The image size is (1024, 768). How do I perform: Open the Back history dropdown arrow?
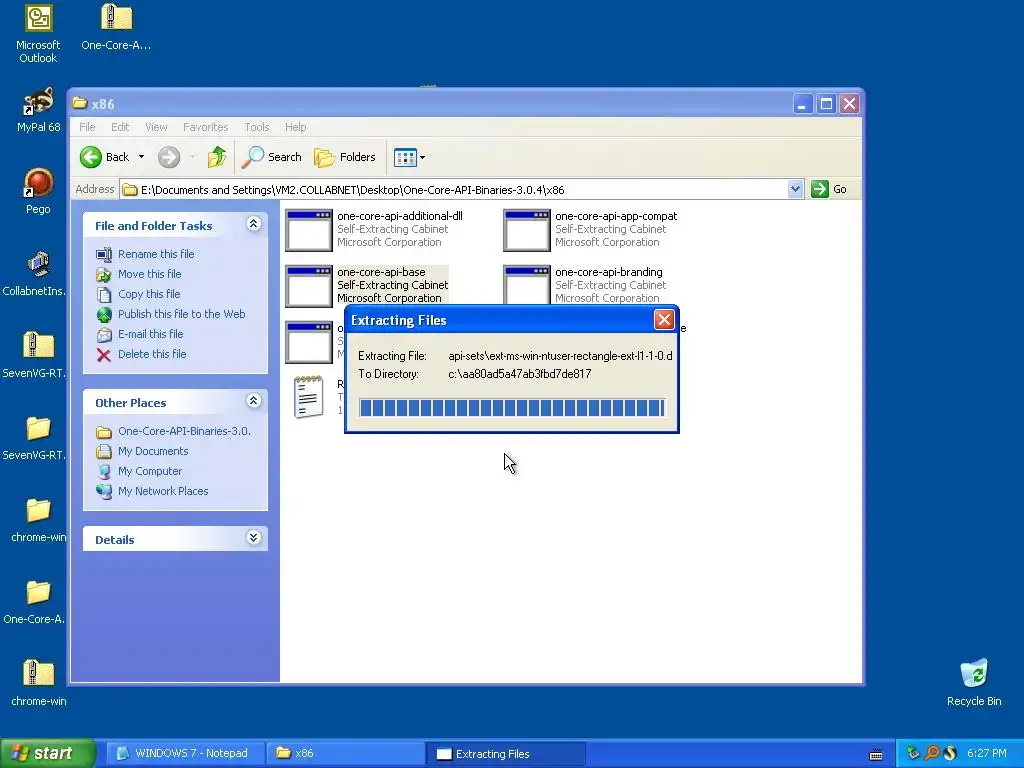141,157
